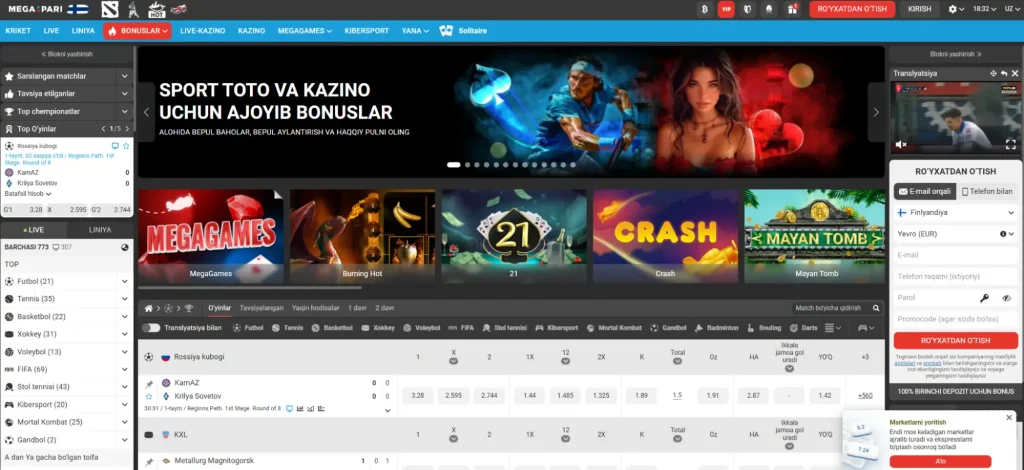The image size is (1024, 470).
Task: Filter by Tennis in sports icon bar
Action: point(287,328)
